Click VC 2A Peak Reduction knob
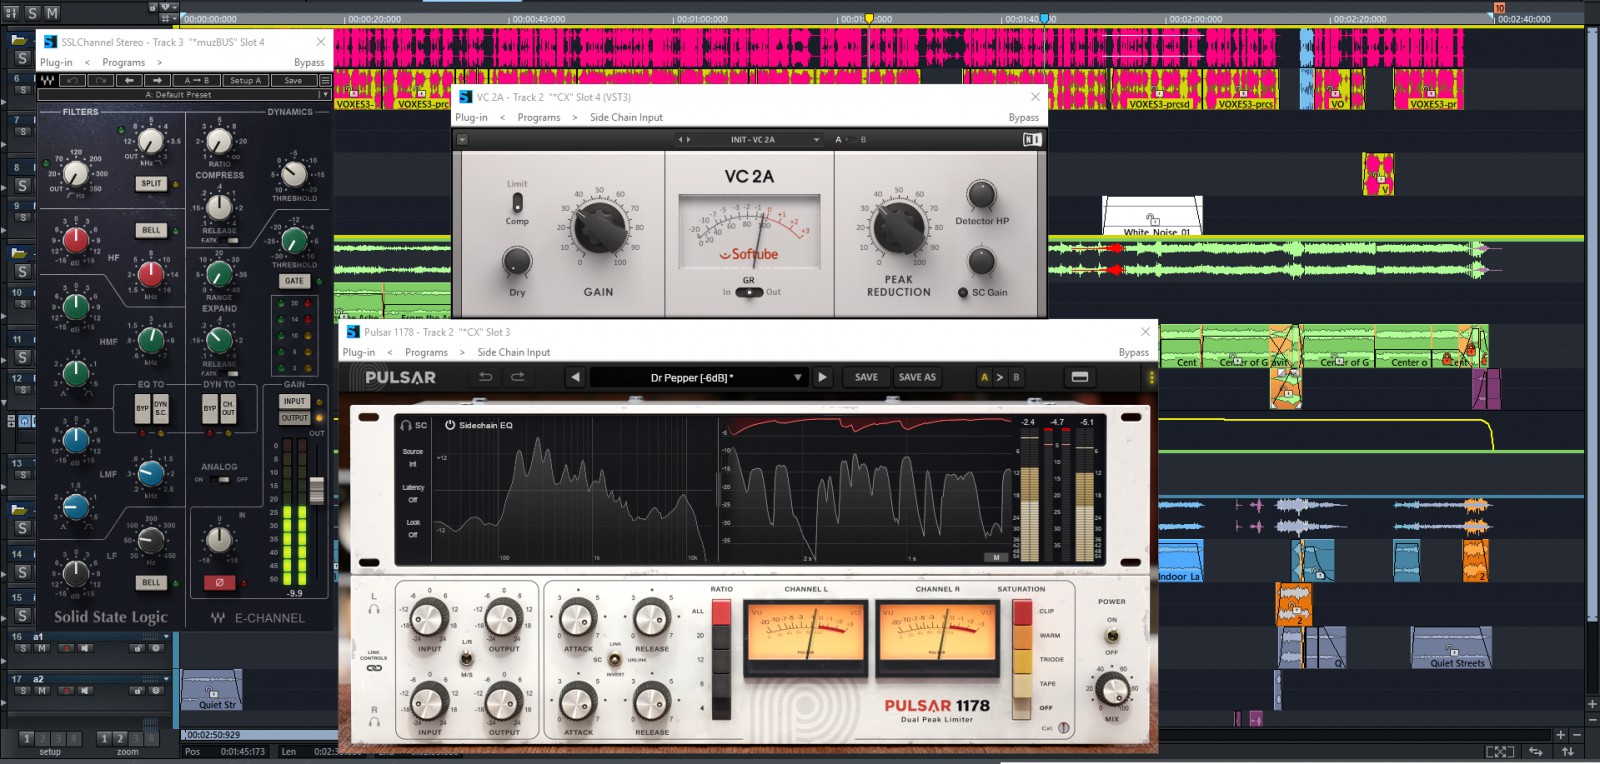The height and width of the screenshot is (764, 1600). (x=899, y=227)
